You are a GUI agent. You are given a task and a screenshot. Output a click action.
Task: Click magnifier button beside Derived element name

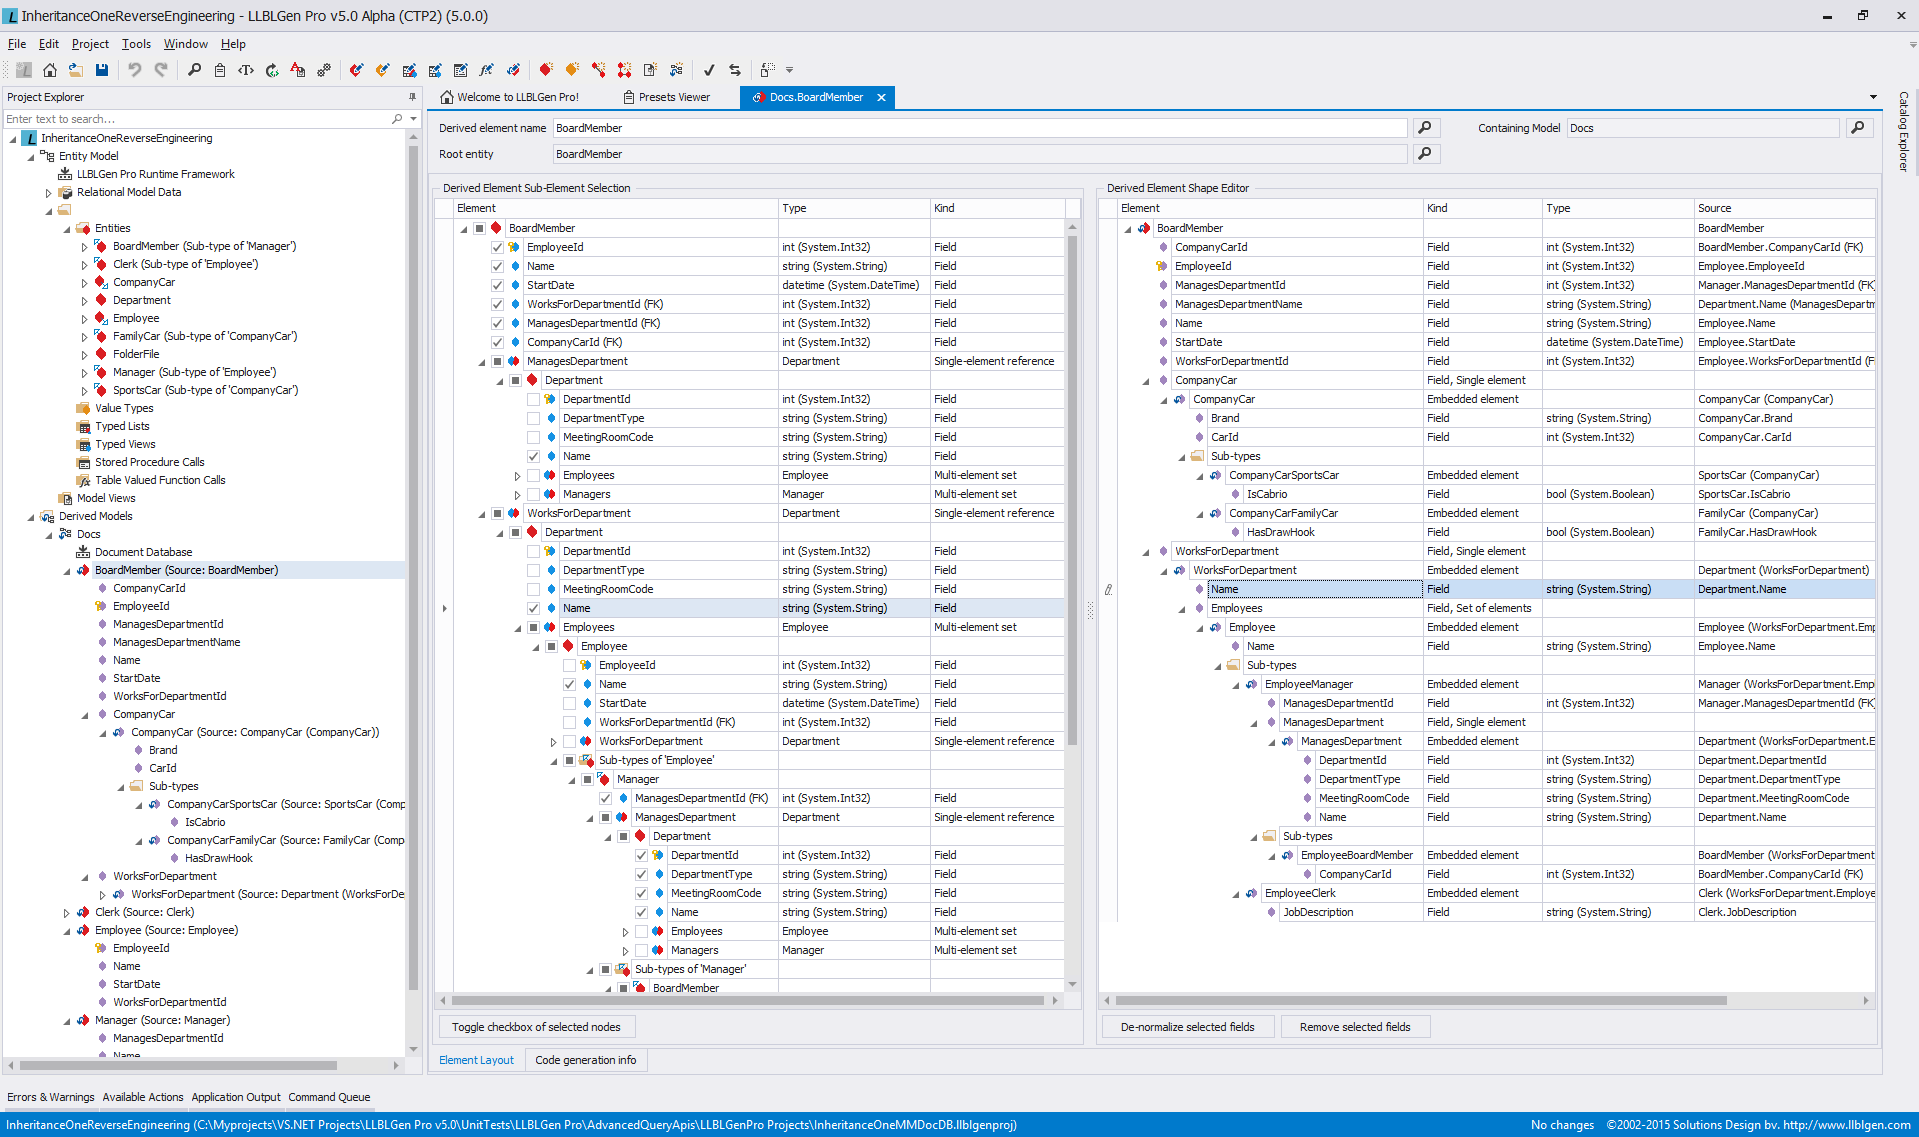pyautogui.click(x=1425, y=128)
